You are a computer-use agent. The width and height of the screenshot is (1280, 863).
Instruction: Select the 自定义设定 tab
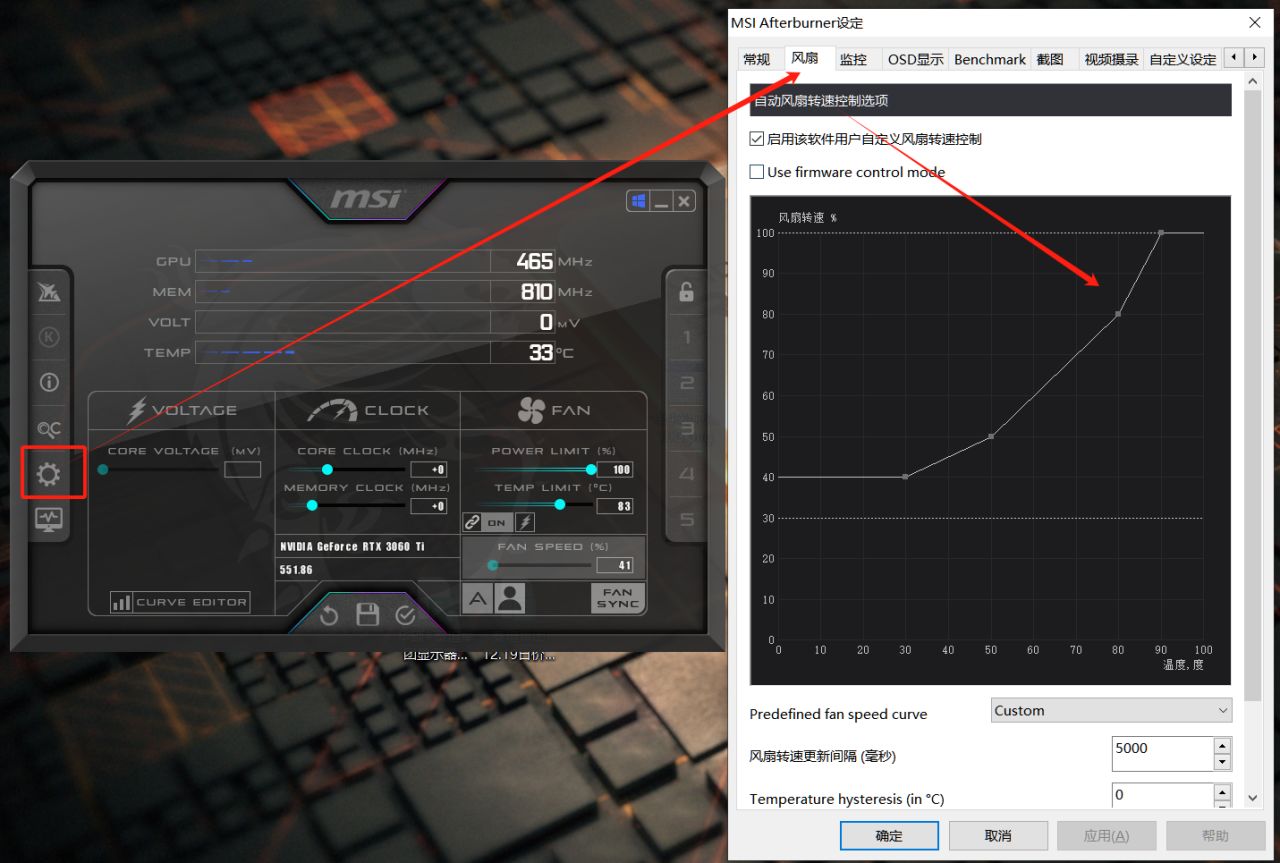1183,59
